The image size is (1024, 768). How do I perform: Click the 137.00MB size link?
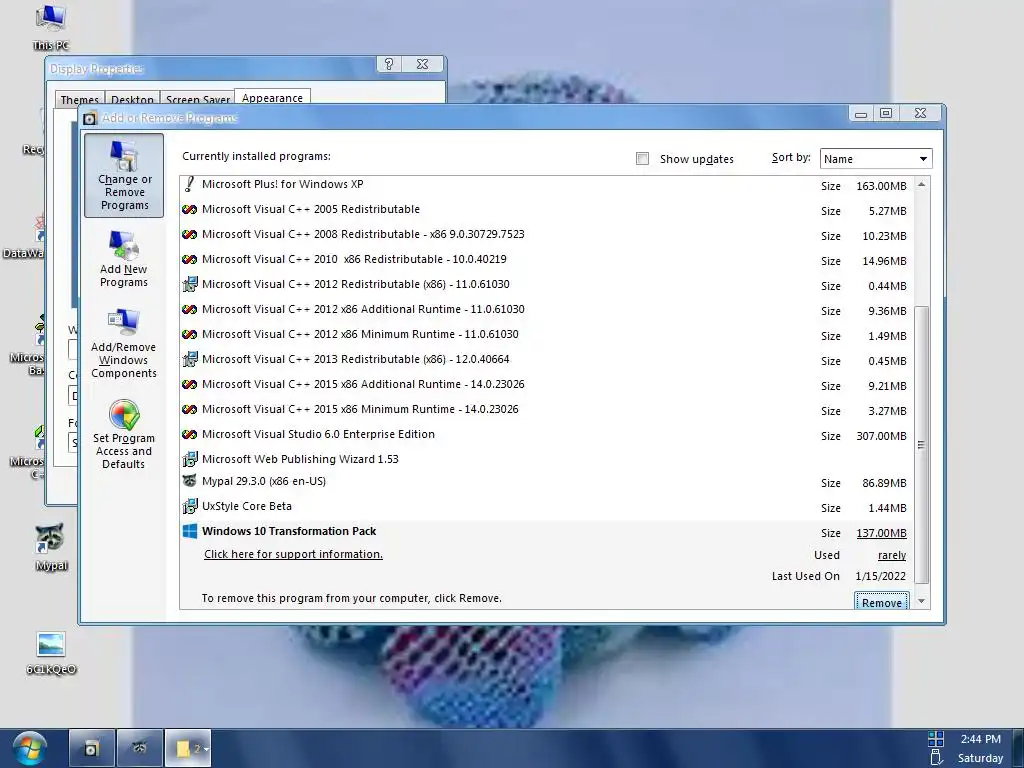881,534
